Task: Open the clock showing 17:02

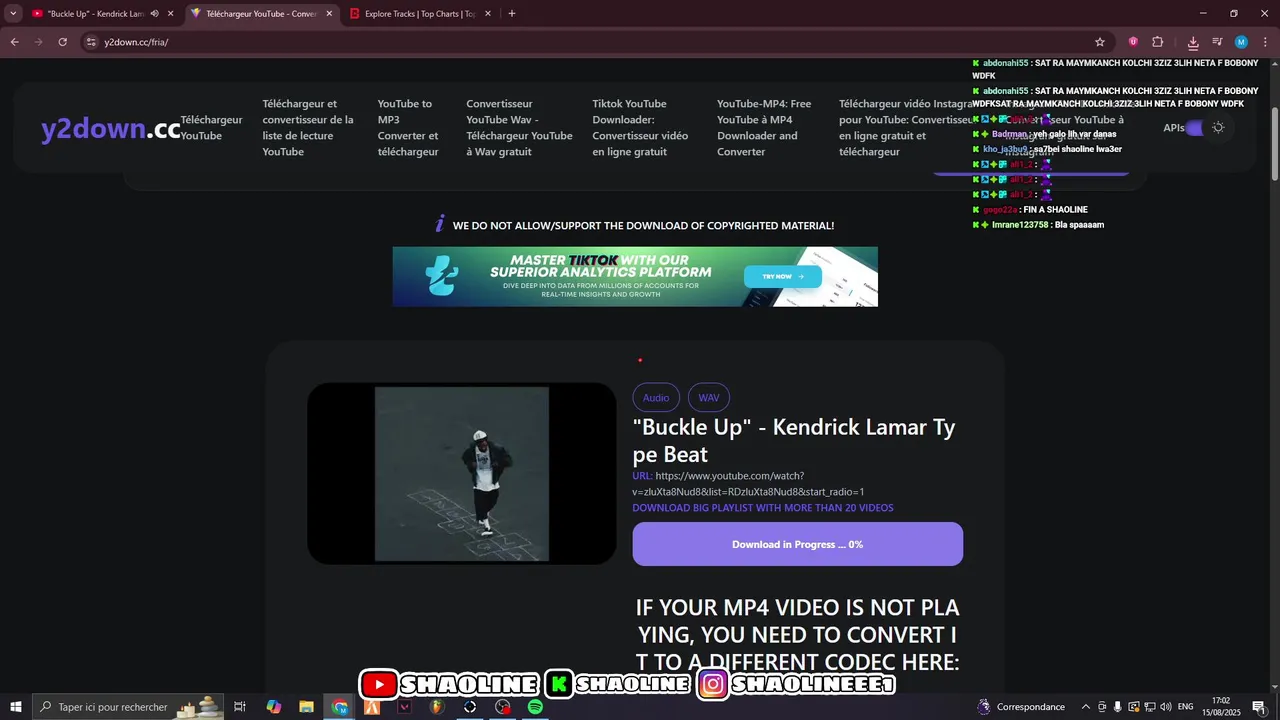Action: pos(1221,707)
